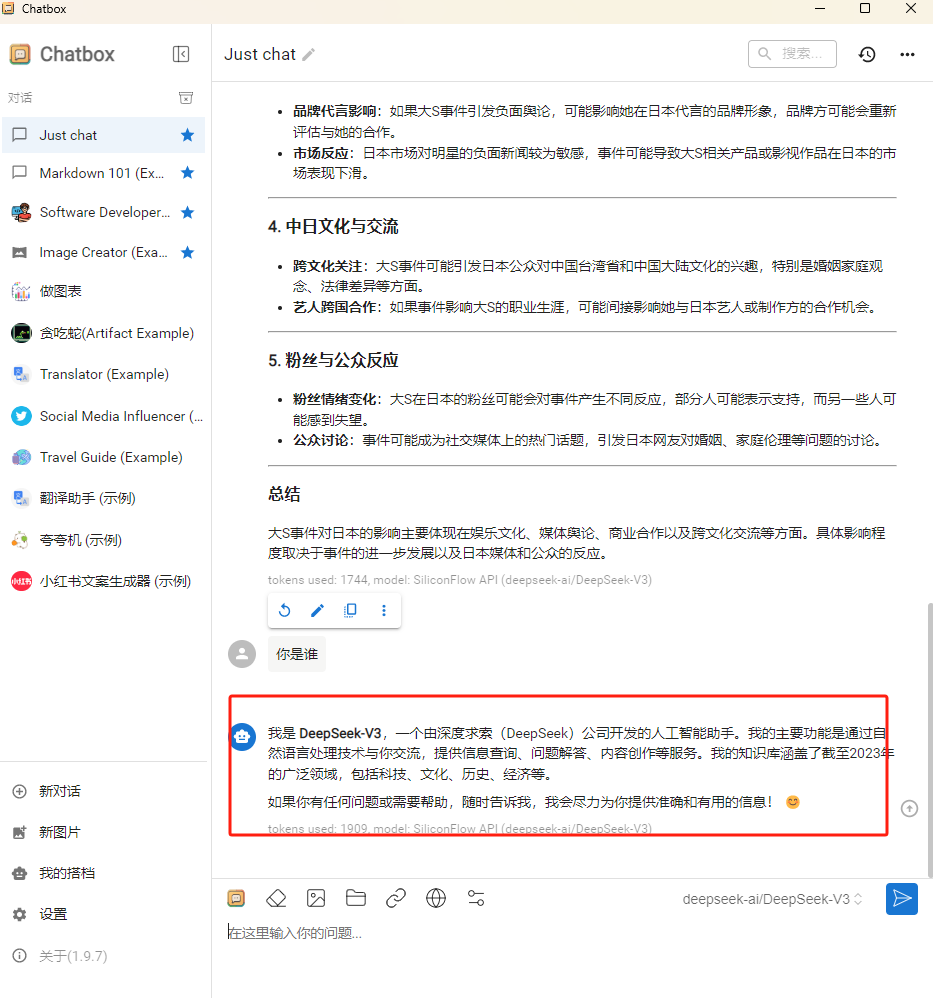Open Image Creator conversation
The width and height of the screenshot is (933, 998).
103,252
